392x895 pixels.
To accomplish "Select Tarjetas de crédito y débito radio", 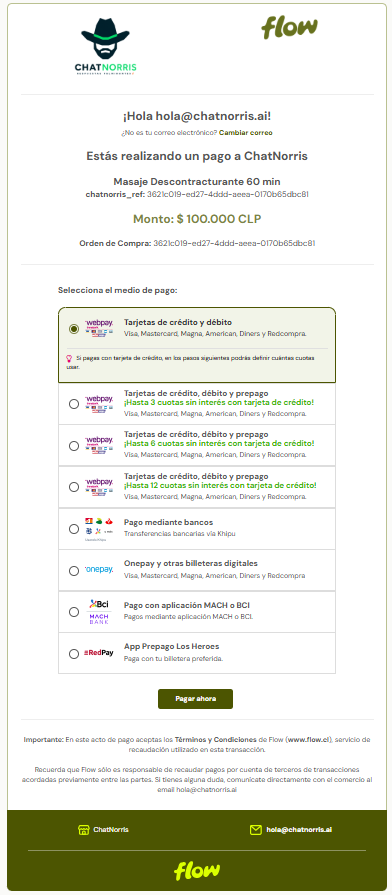I will (74, 329).
